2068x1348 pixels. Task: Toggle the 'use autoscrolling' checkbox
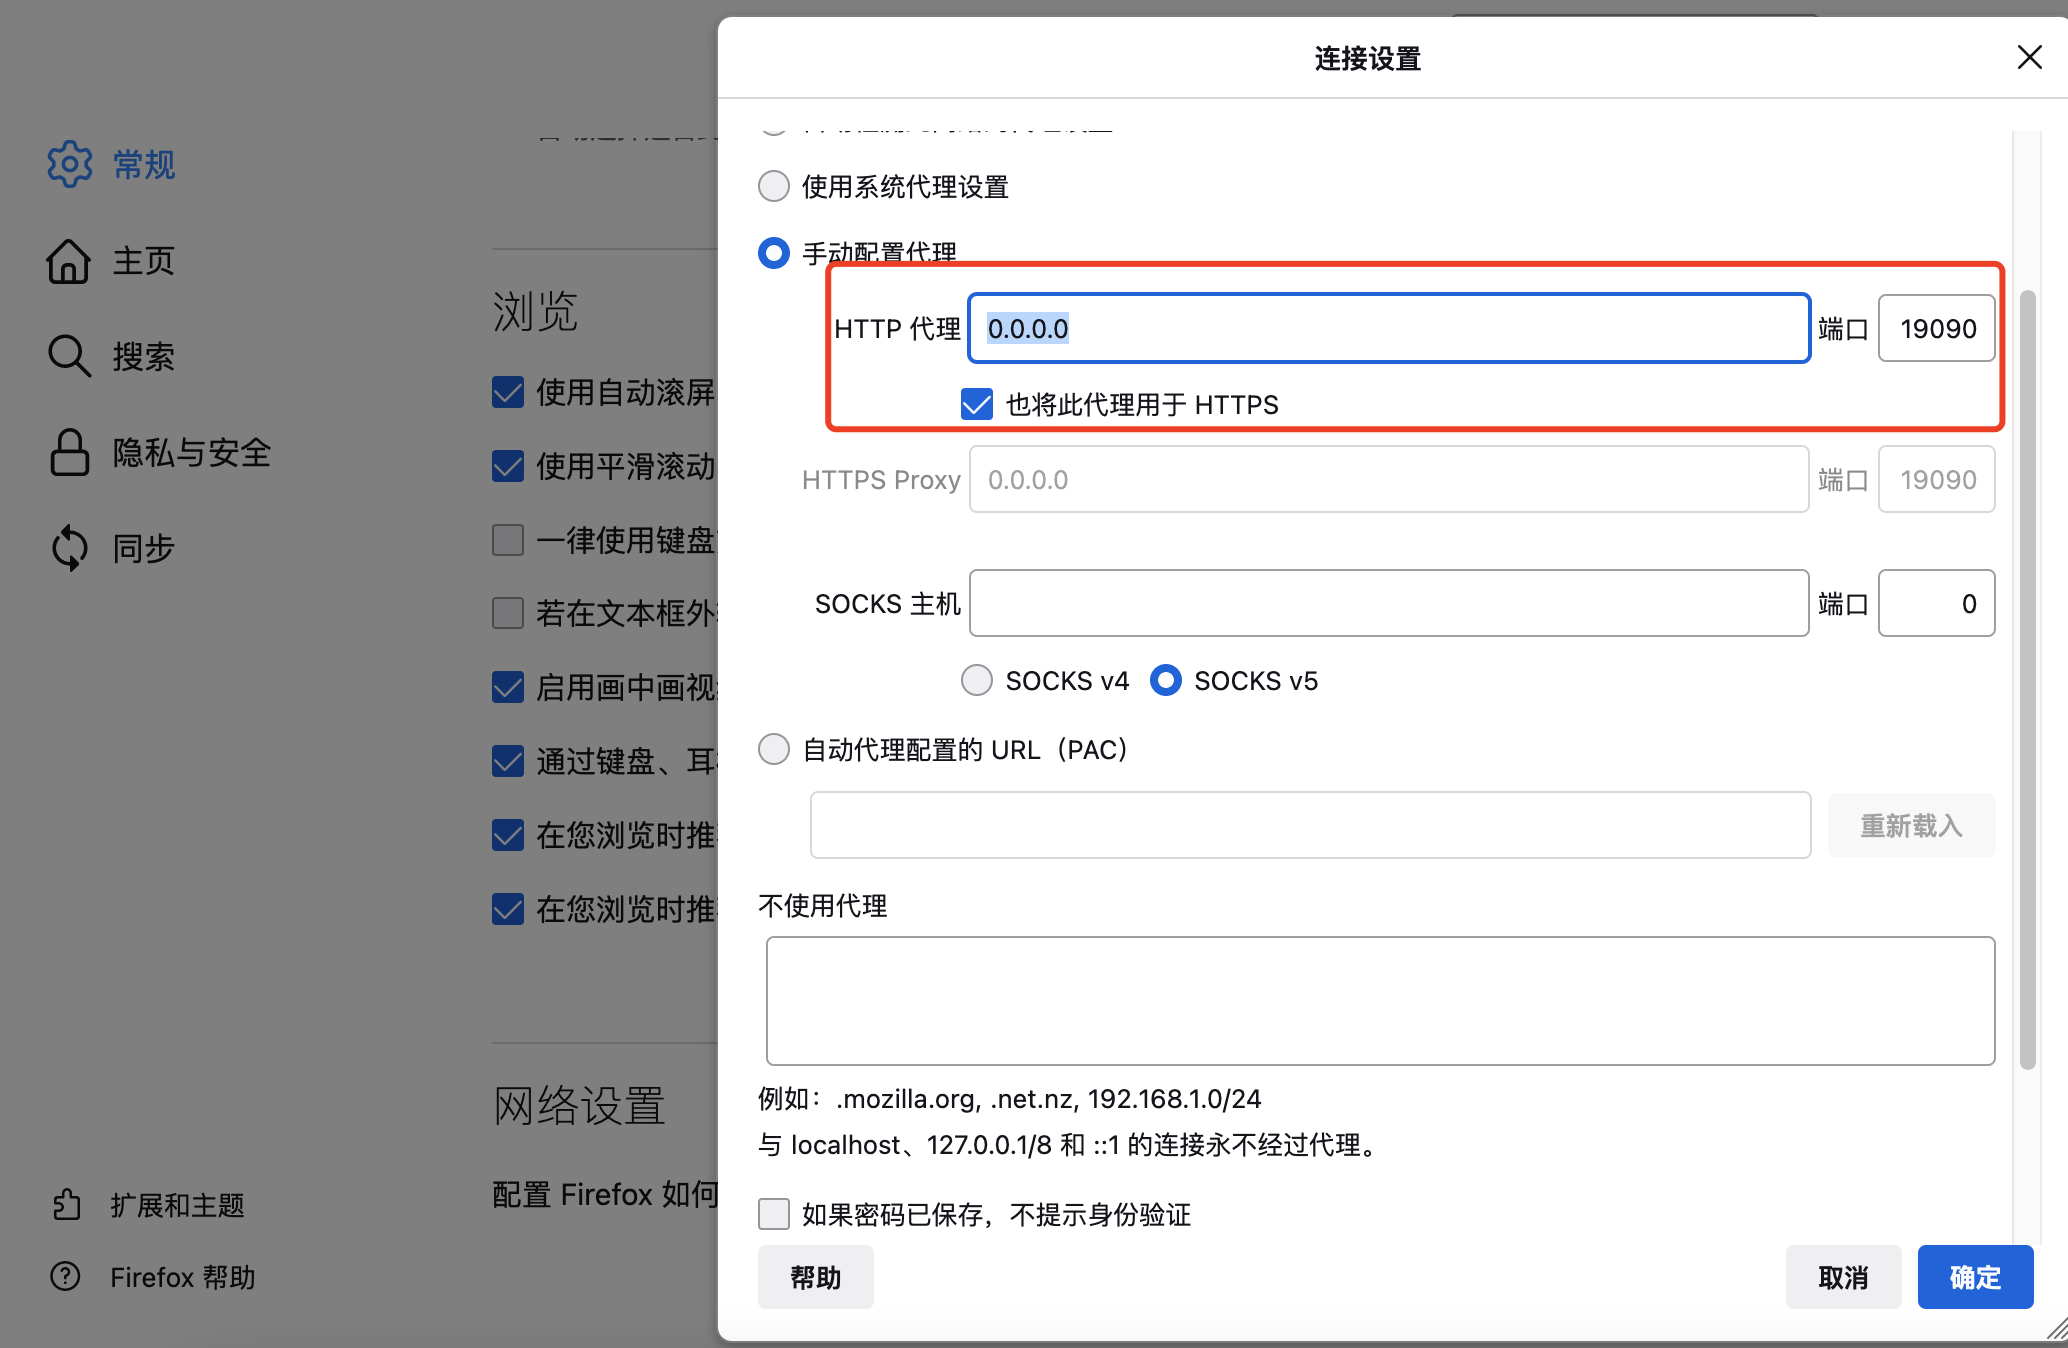click(x=508, y=392)
